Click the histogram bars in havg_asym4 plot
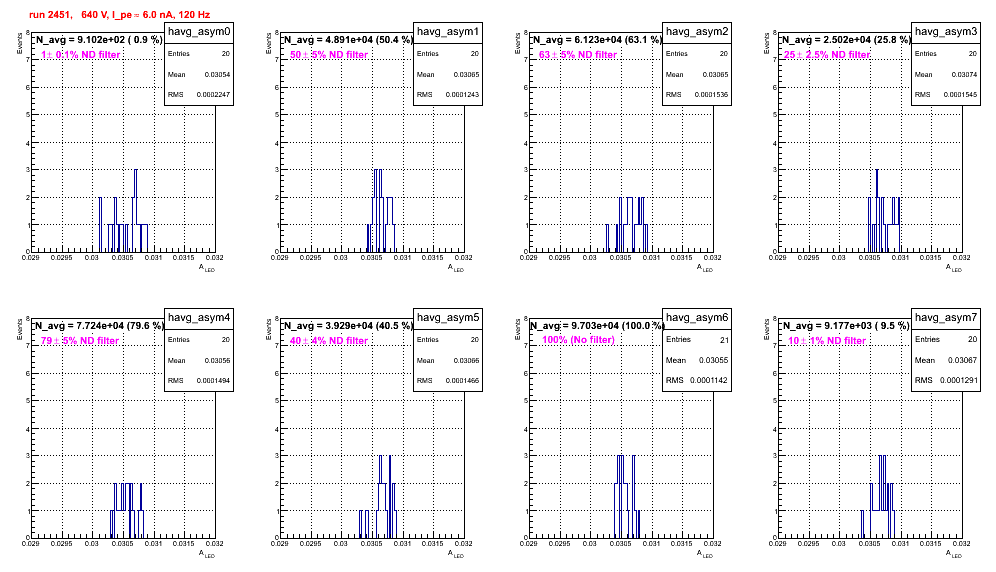Image resolution: width=996 pixels, height=572 pixels. coord(127,512)
